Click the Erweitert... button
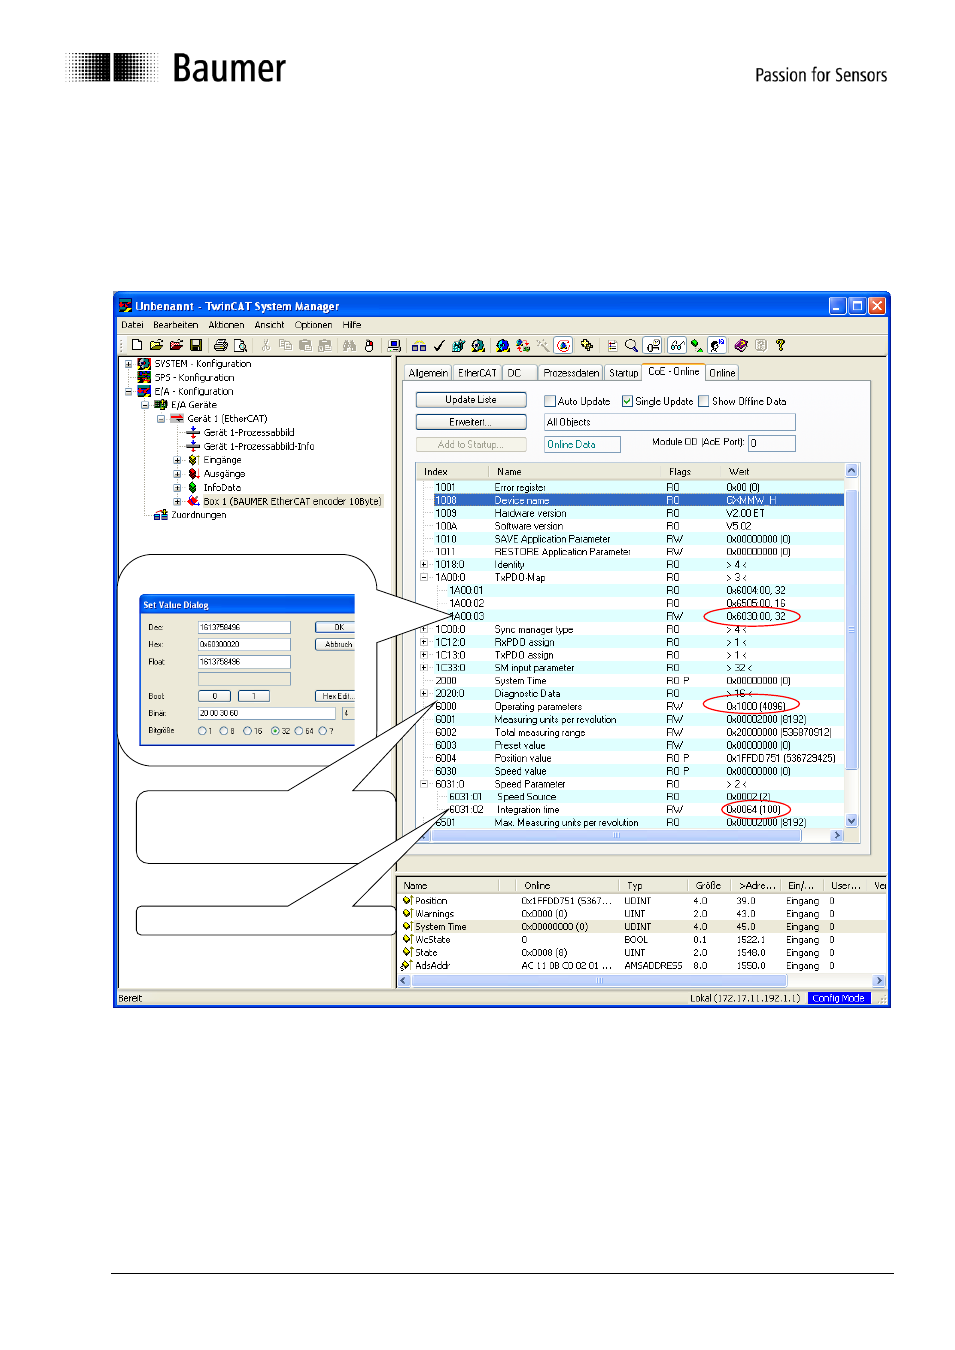 (x=471, y=422)
